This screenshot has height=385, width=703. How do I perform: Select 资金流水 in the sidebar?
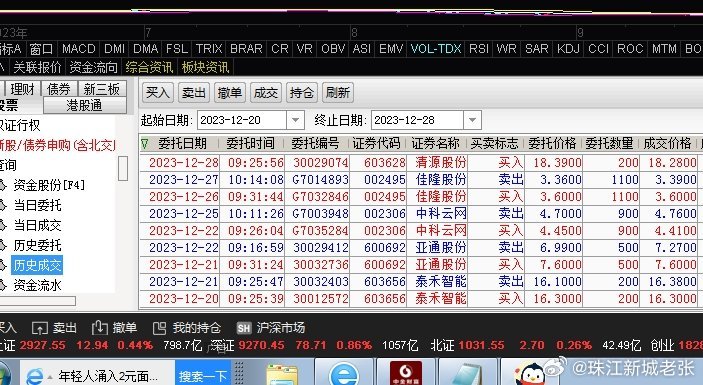(37, 285)
